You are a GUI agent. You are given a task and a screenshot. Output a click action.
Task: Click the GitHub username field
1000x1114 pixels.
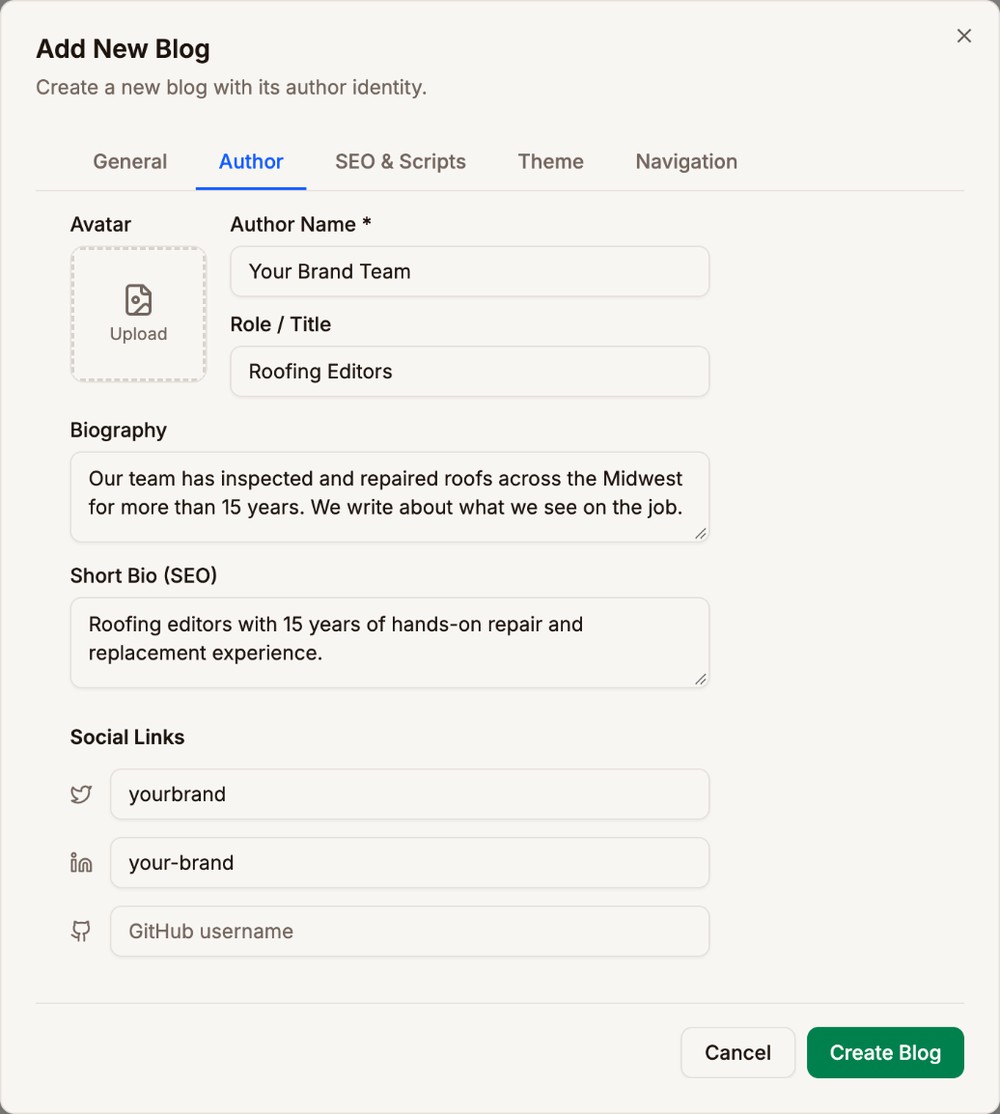point(410,931)
